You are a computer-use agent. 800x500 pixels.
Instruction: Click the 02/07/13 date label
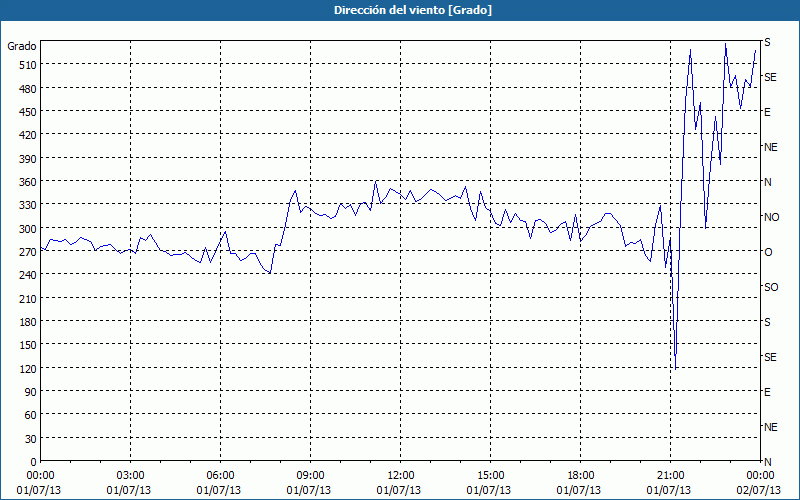point(759,490)
